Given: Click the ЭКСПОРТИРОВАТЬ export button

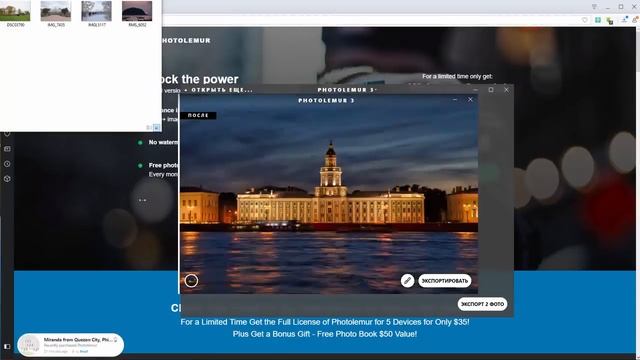Looking at the screenshot, I should tap(444, 281).
